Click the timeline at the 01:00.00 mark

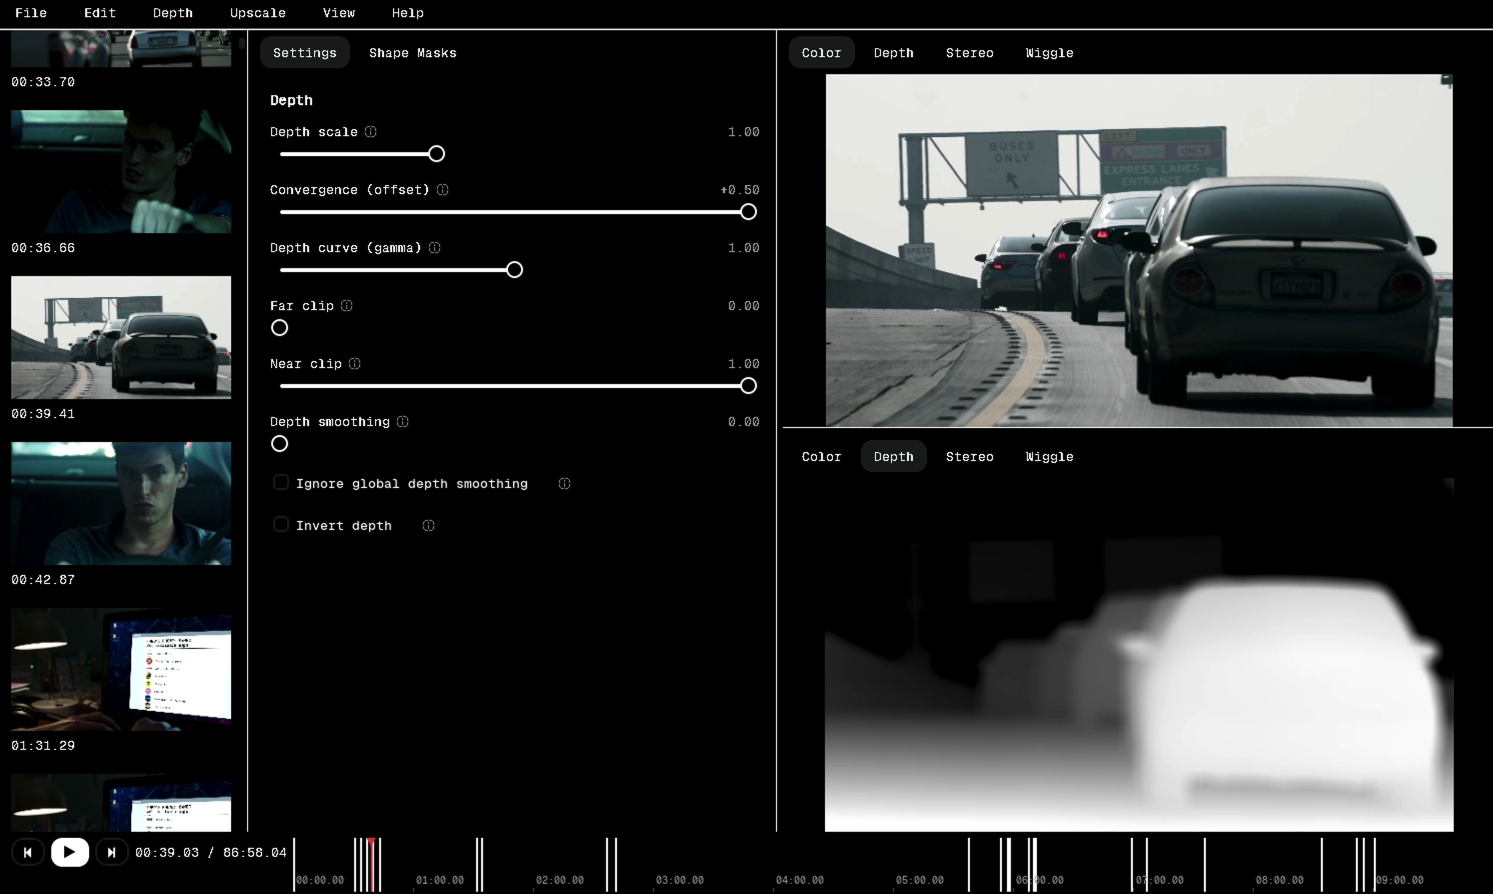click(x=440, y=880)
